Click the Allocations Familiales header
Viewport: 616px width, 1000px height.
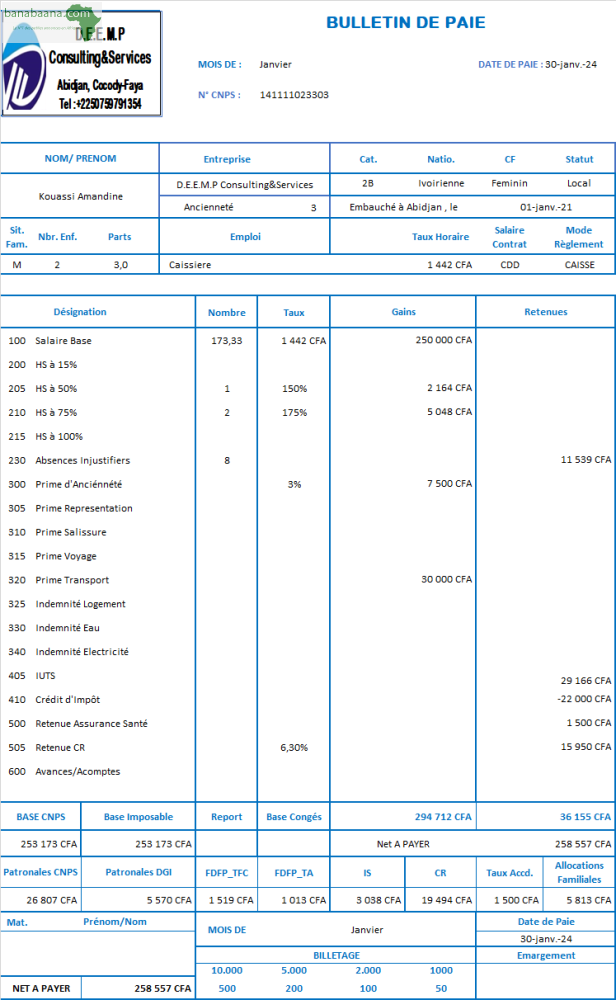coord(579,872)
